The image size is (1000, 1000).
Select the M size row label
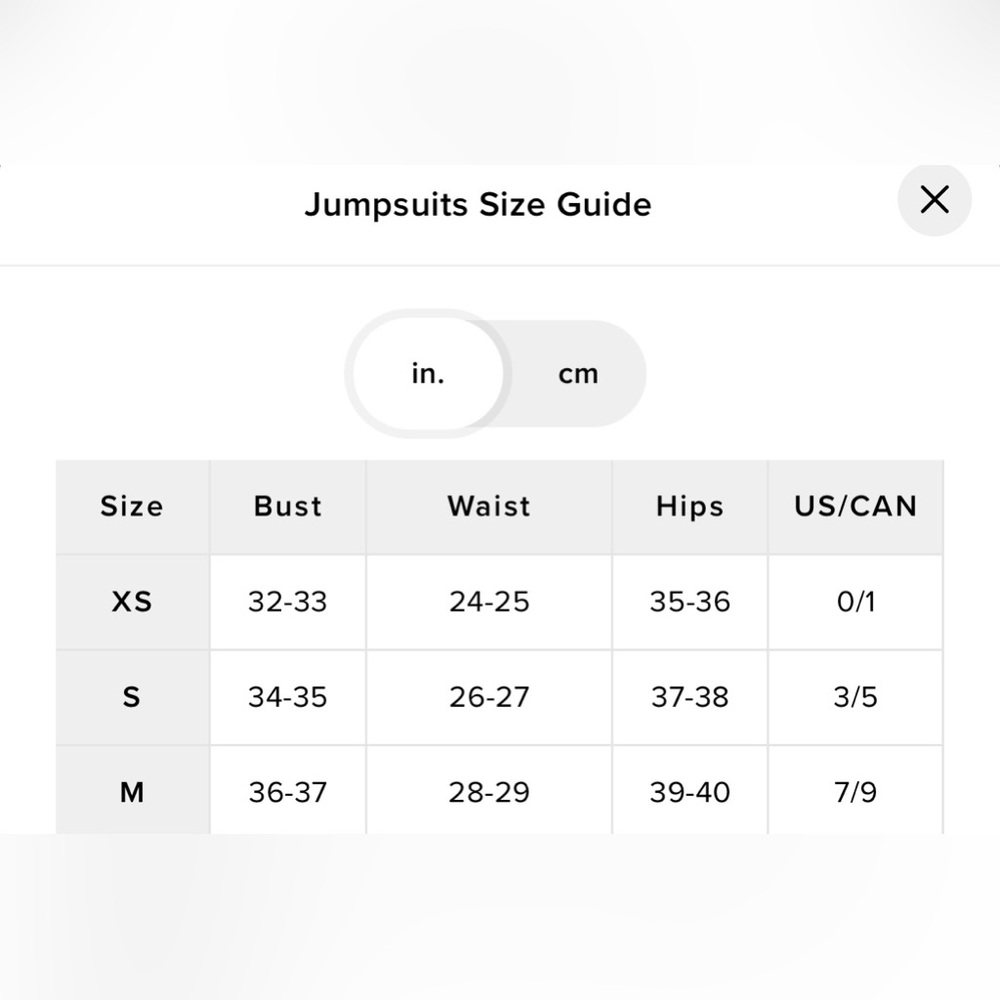pyautogui.click(x=132, y=793)
